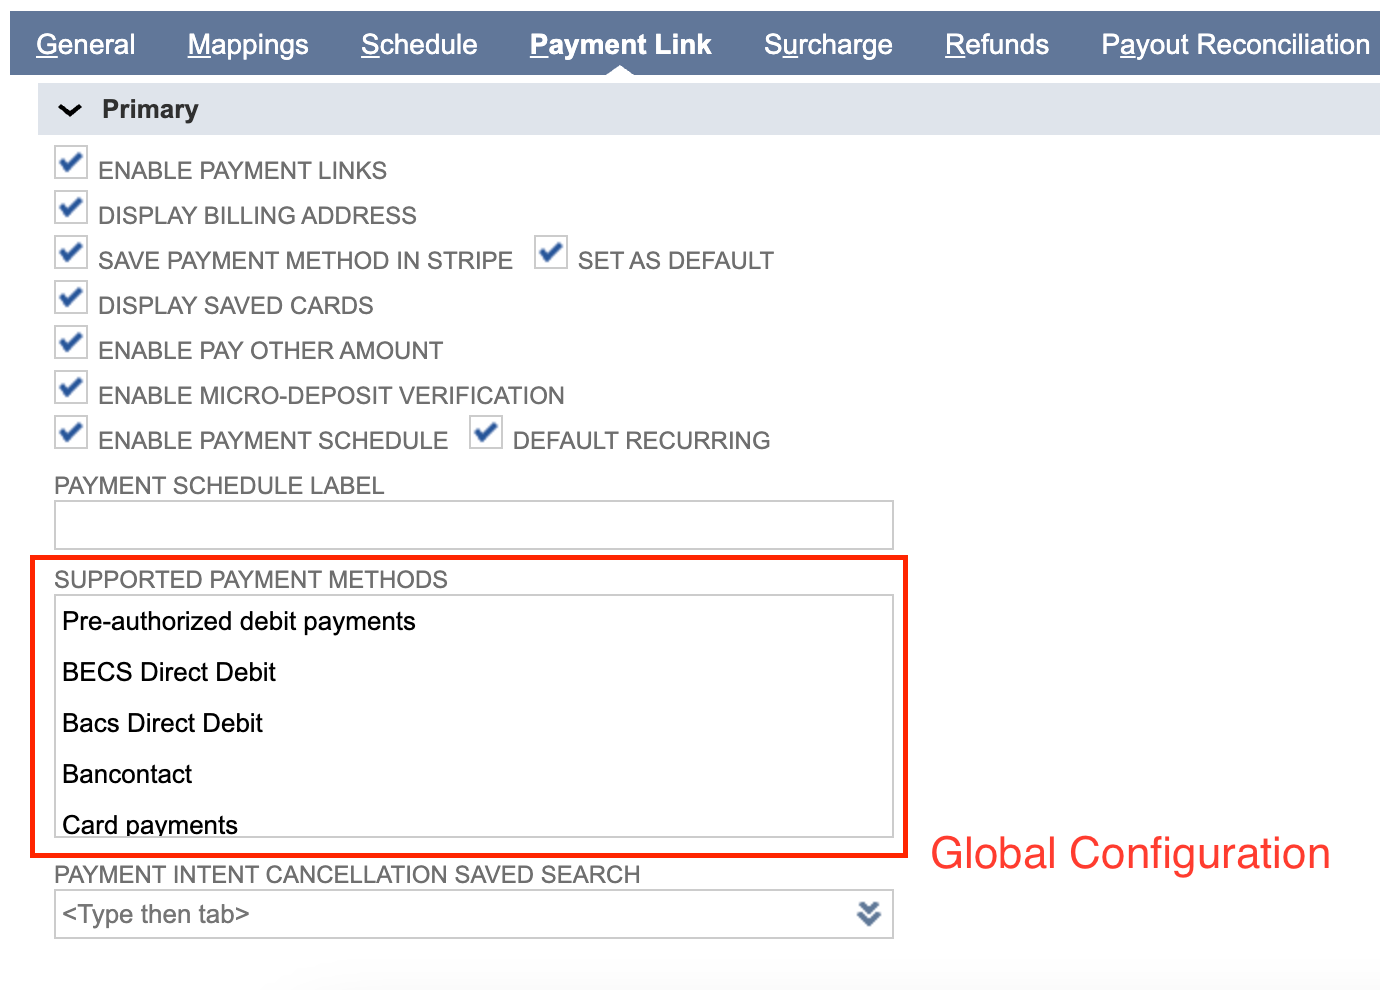The image size is (1380, 990).
Task: View the Mappings tab
Action: click(247, 44)
